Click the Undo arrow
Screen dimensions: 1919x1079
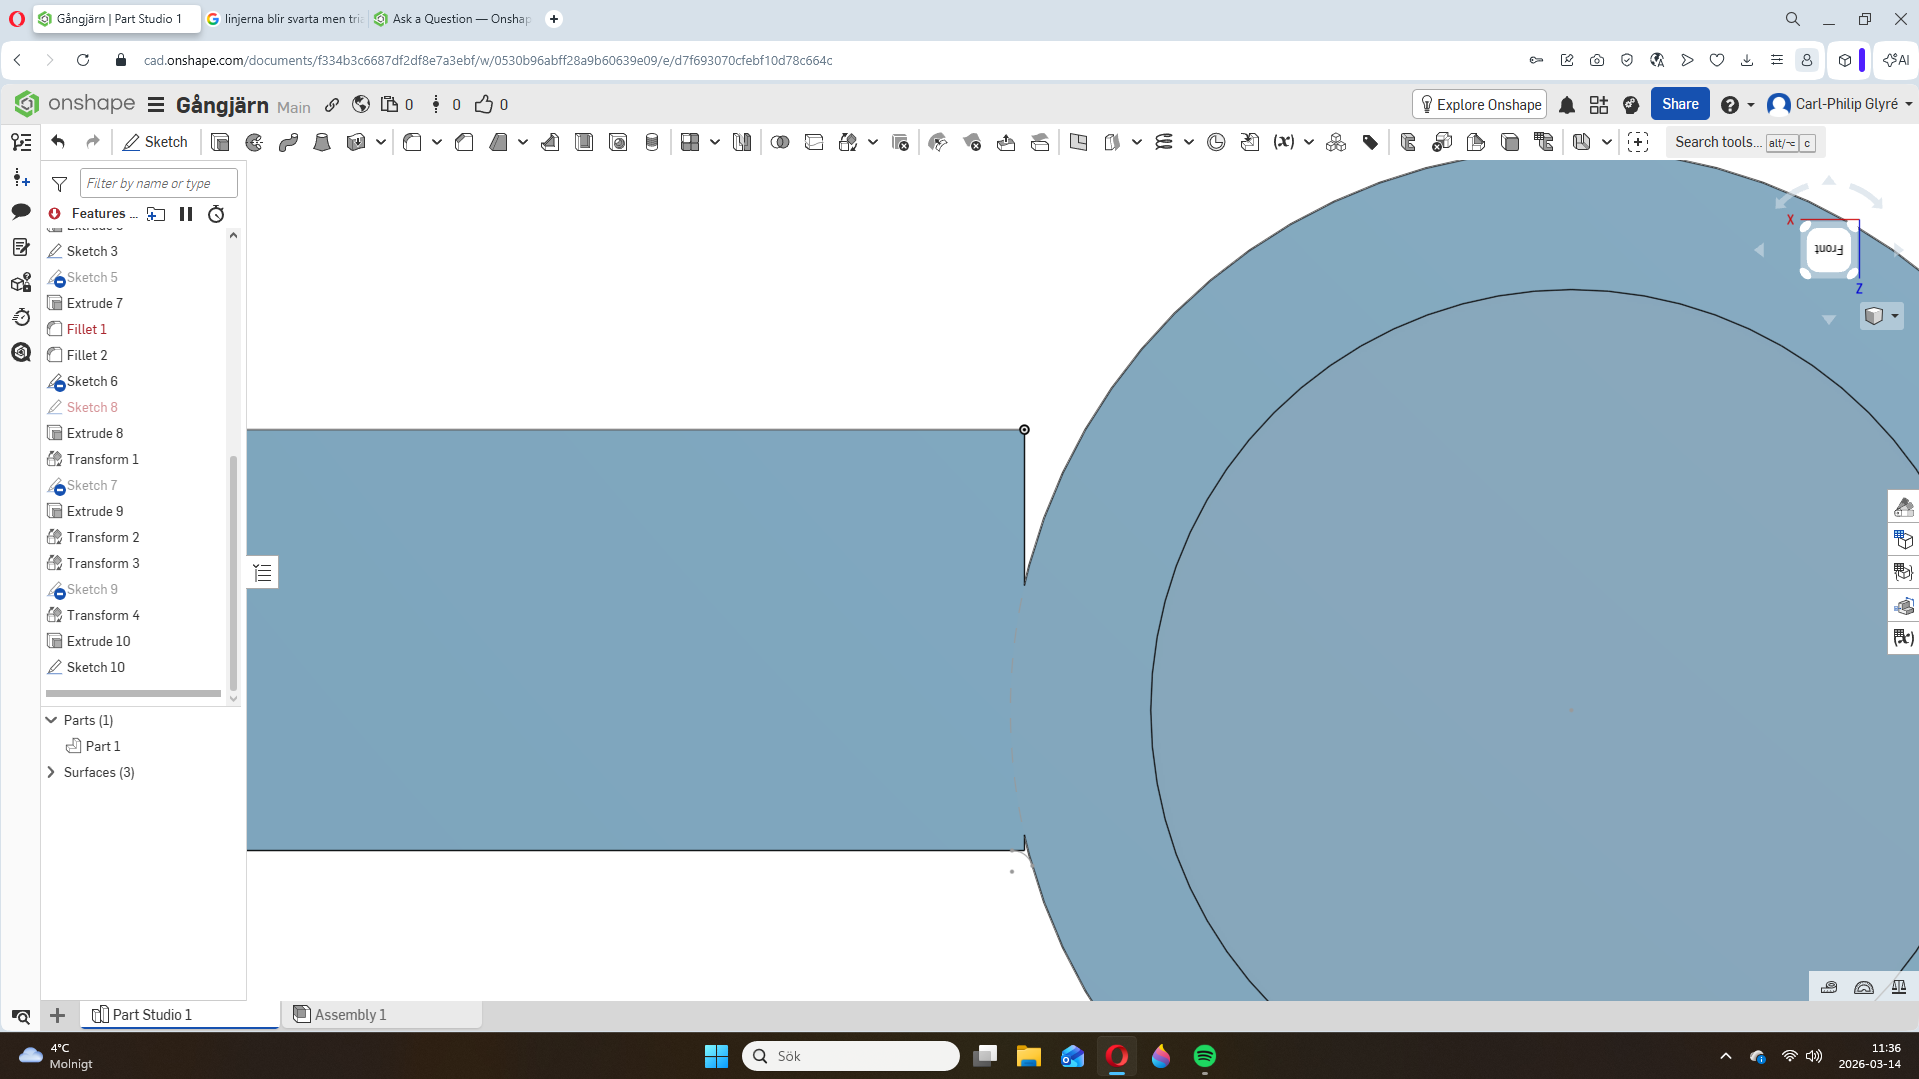[x=58, y=142]
